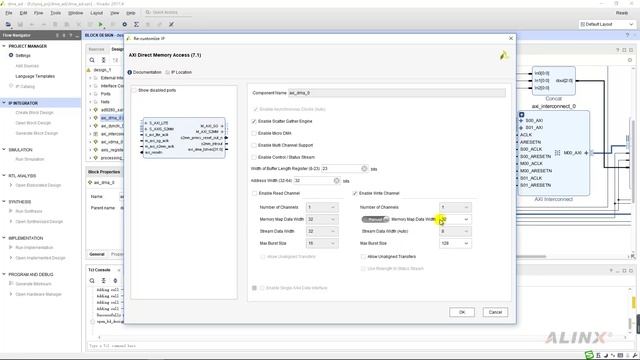Screen dimensions: 640x360
Task: Enable Multi Channel Support checkbox
Action: [254, 145]
